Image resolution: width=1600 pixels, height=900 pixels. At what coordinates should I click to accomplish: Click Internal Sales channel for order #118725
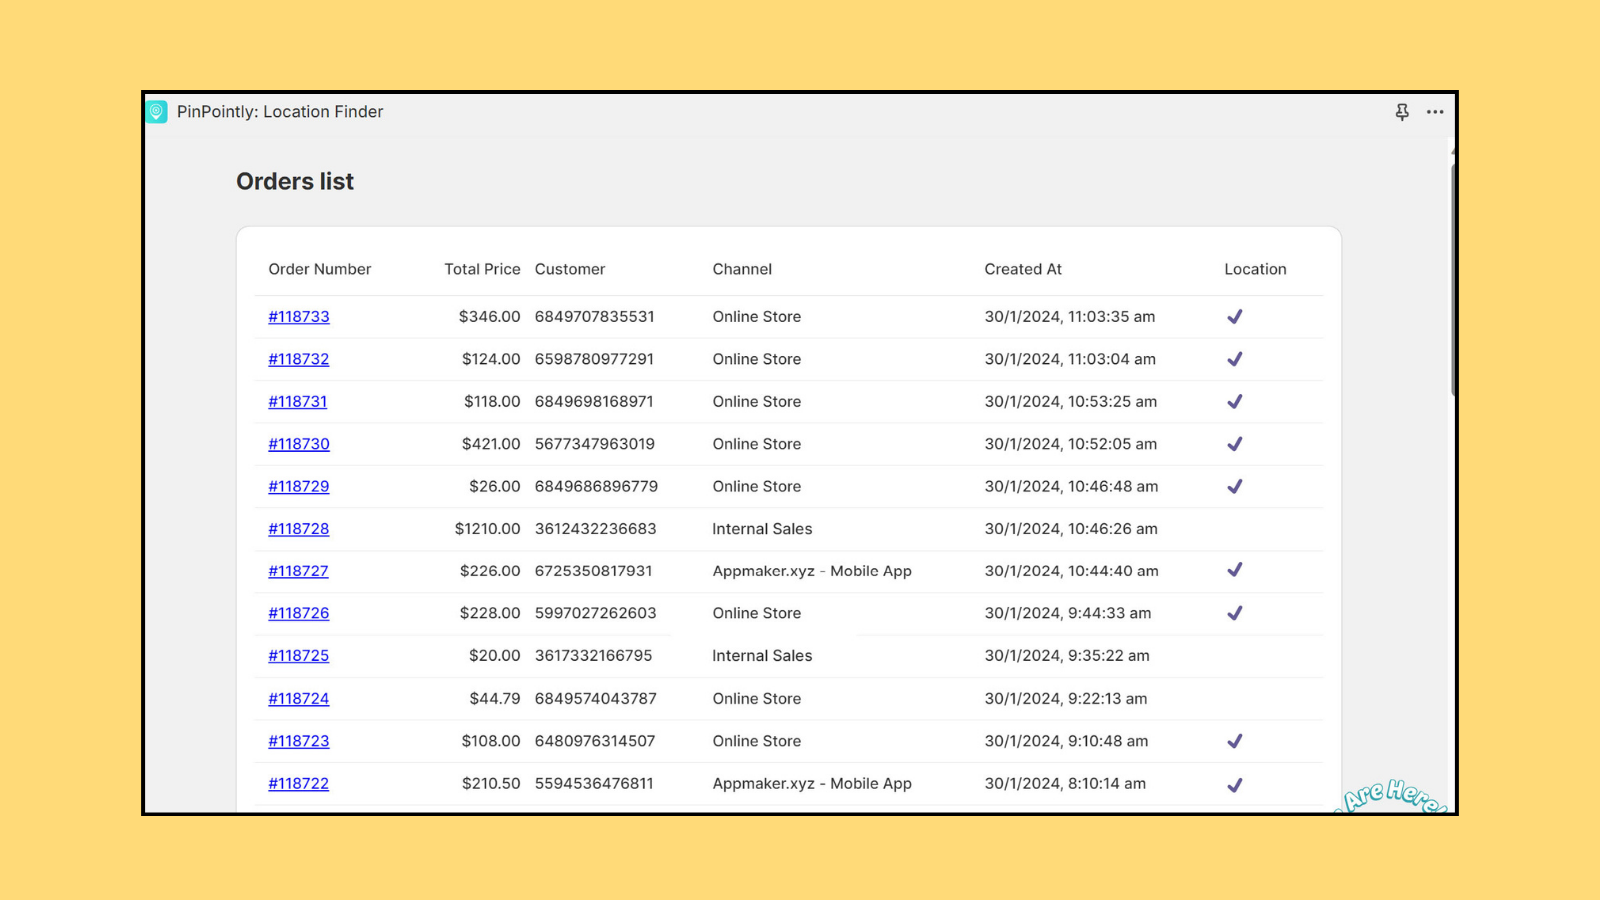coord(762,656)
